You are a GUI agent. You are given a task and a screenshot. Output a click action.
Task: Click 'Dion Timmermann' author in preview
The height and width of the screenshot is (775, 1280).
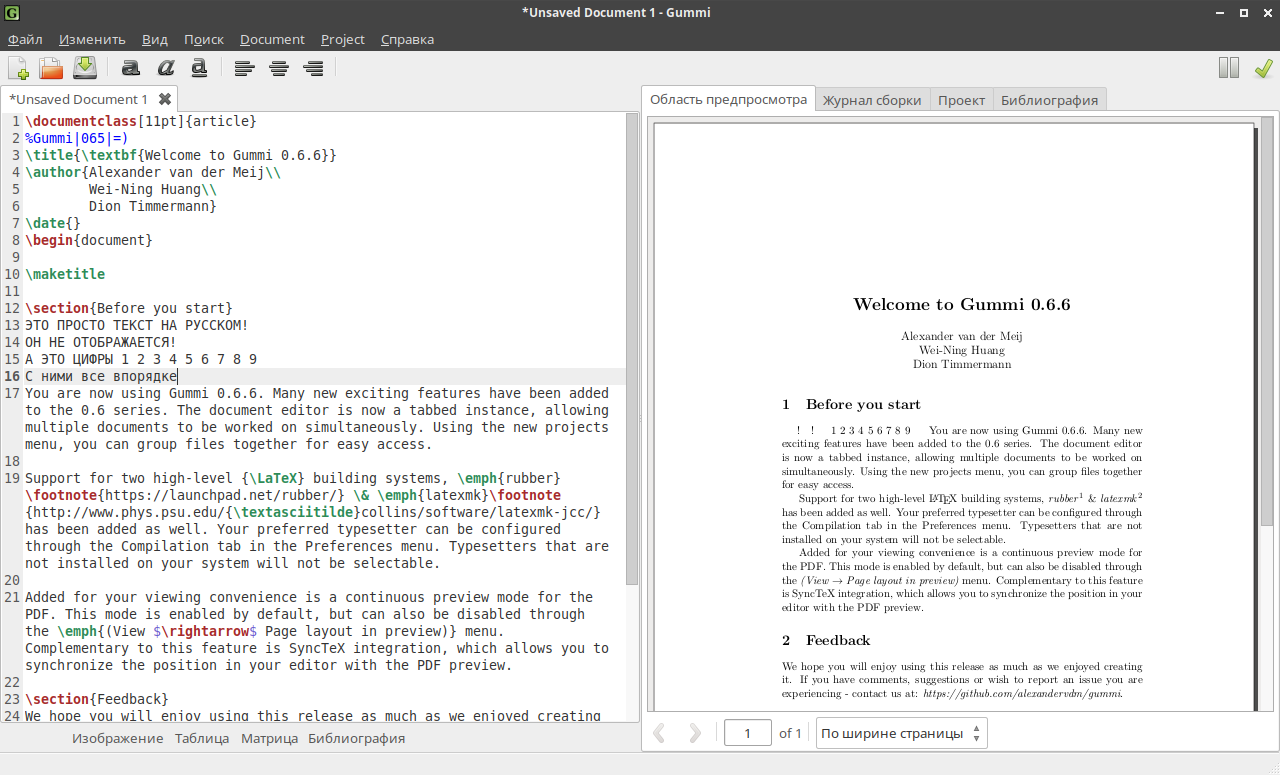point(961,364)
